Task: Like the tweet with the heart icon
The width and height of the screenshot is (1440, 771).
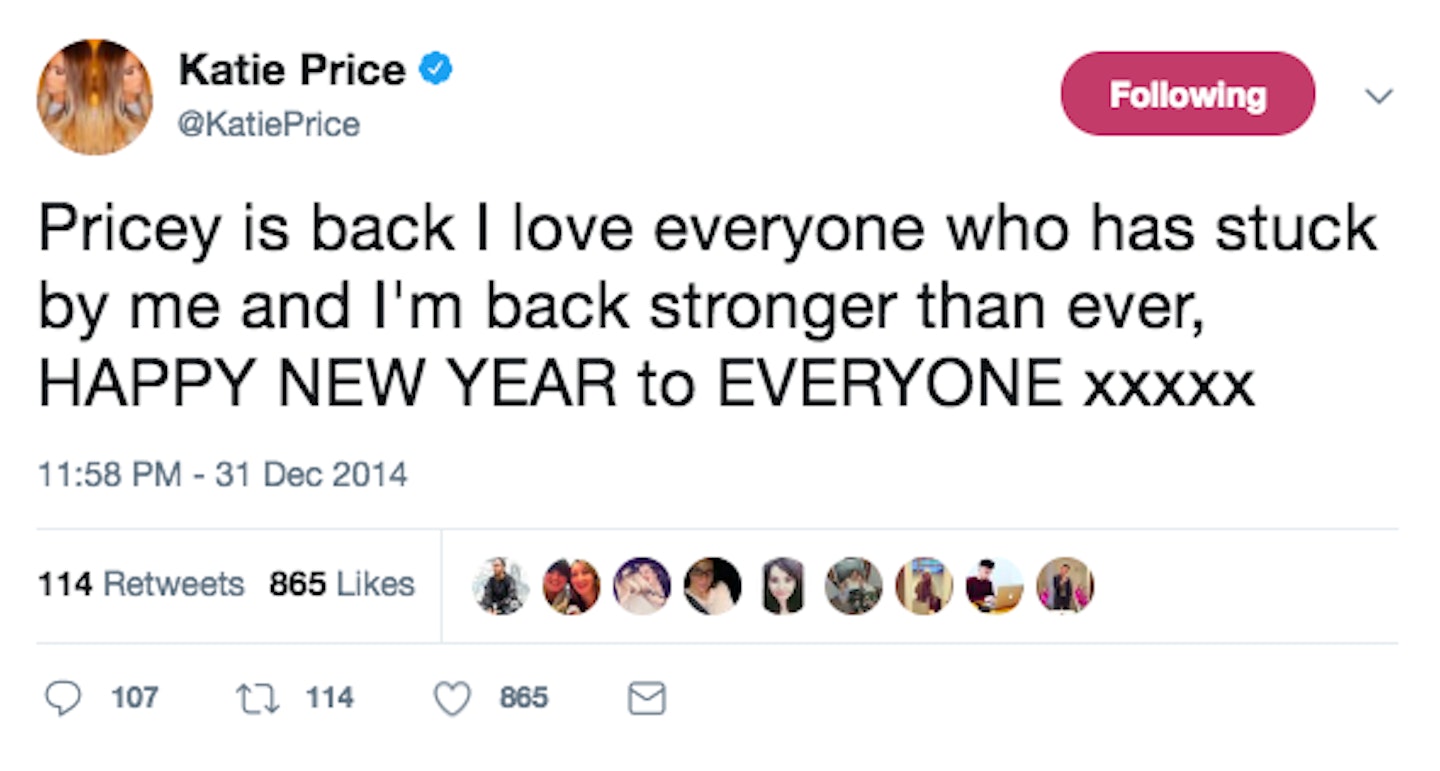Action: click(x=453, y=698)
